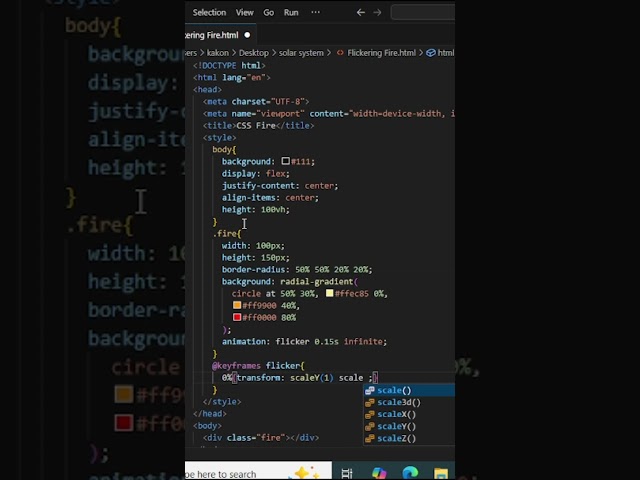Click the 'animation: flicker 0.15s infinite;' line
The height and width of the screenshot is (480, 640).
click(x=304, y=341)
